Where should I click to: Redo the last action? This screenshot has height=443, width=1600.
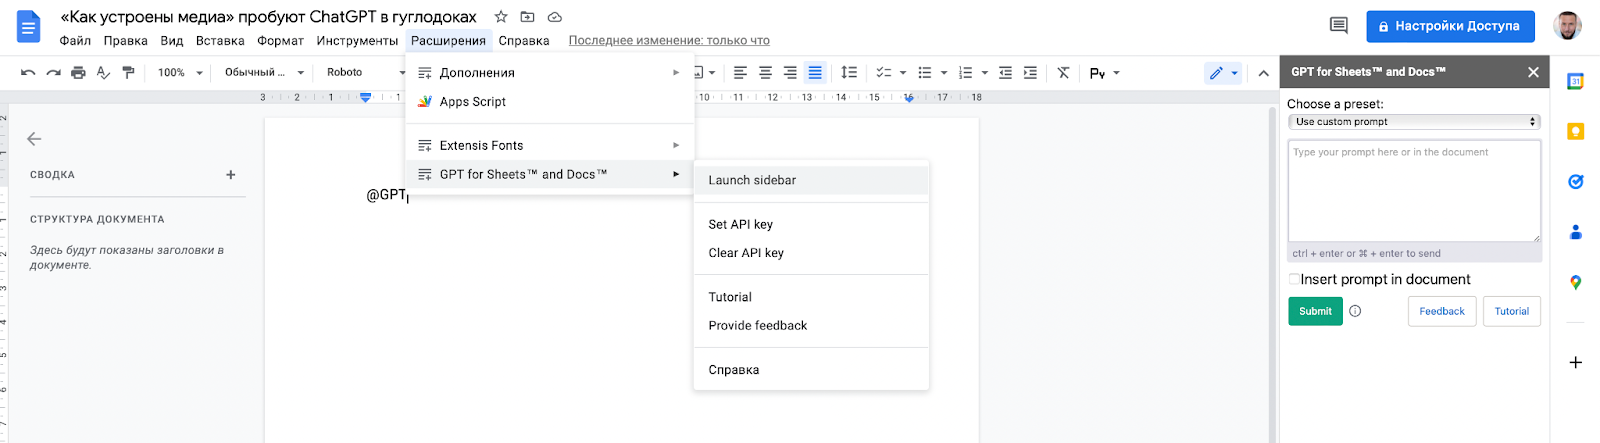(x=53, y=73)
